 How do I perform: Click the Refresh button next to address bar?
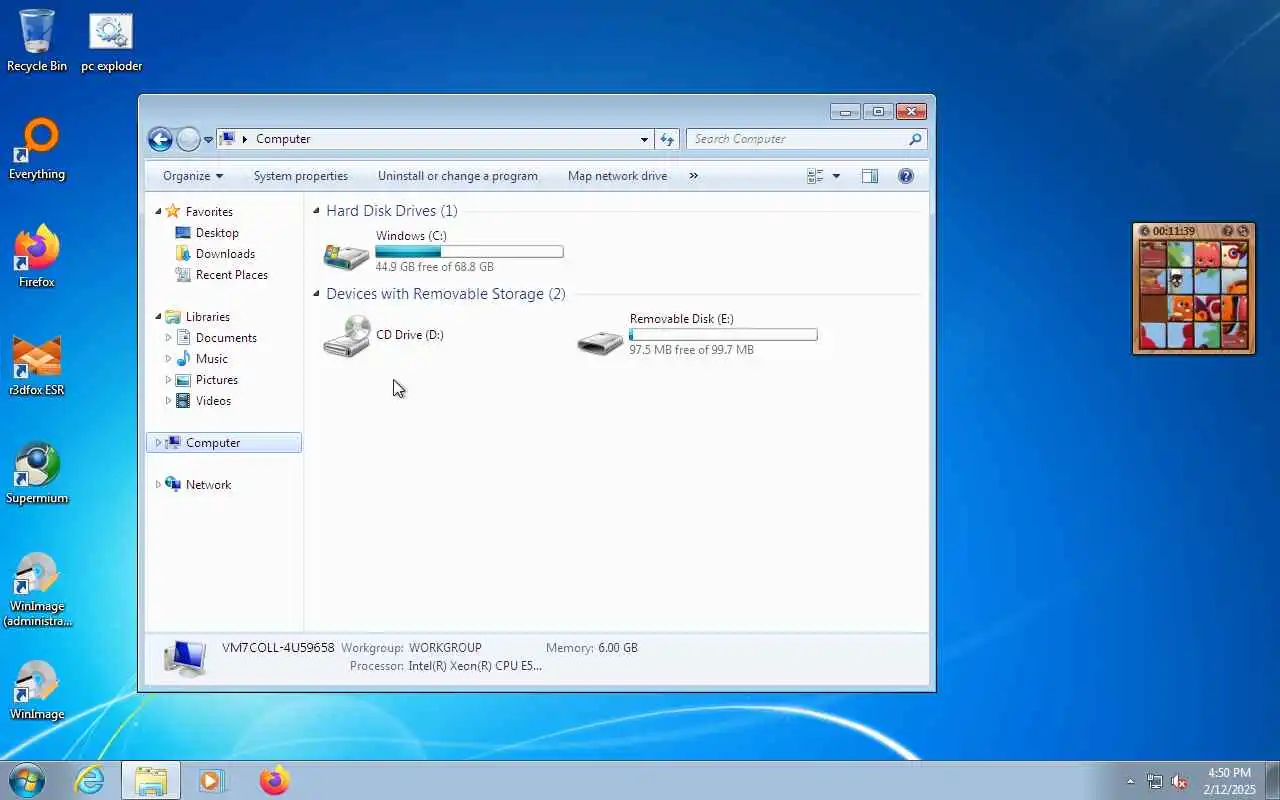click(667, 140)
